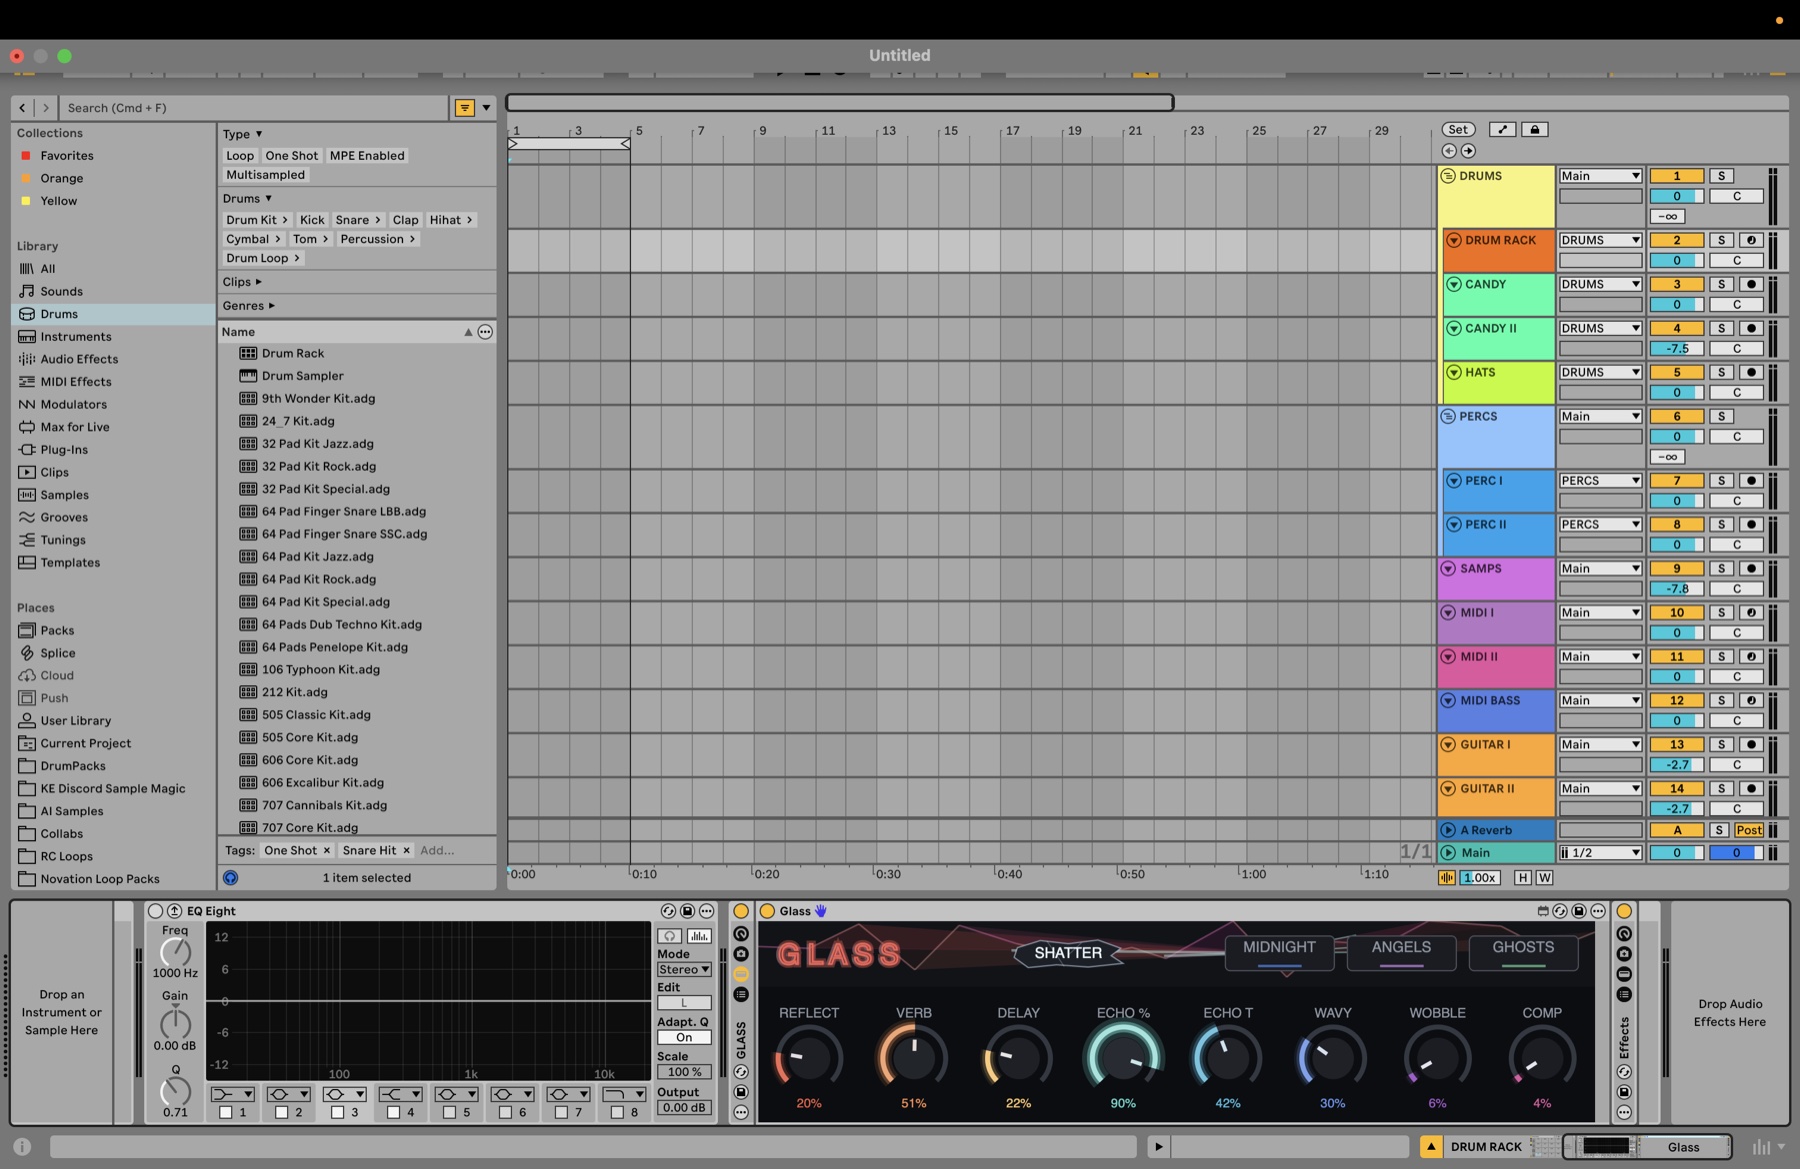Open MIDI Effects library category
1800x1169 pixels.
coord(76,382)
